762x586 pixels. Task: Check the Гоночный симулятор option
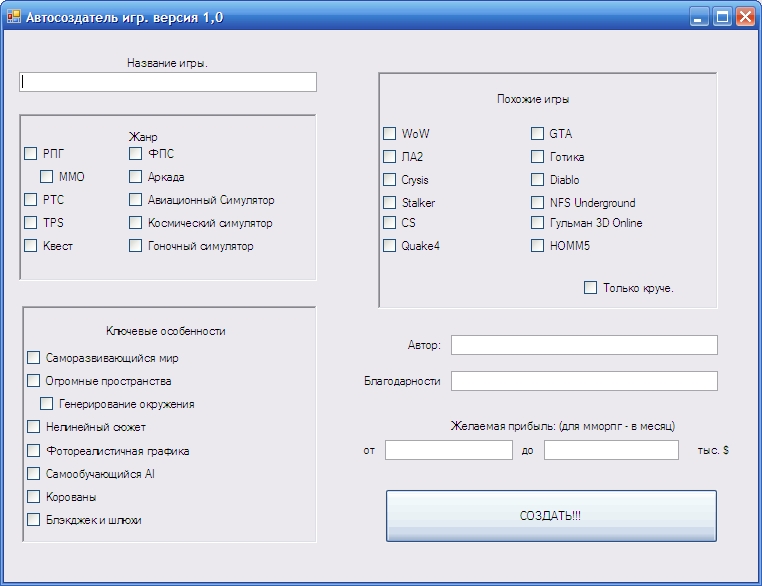(x=136, y=246)
